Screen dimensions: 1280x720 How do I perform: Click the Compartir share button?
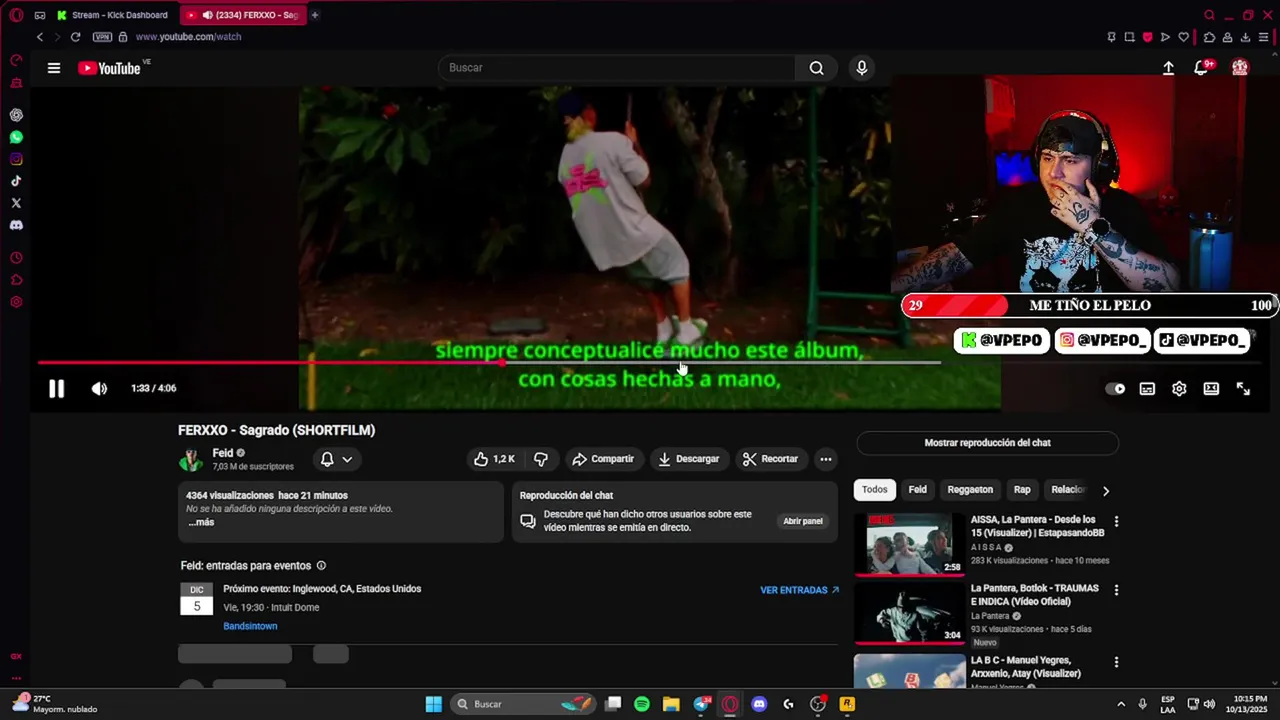[603, 459]
